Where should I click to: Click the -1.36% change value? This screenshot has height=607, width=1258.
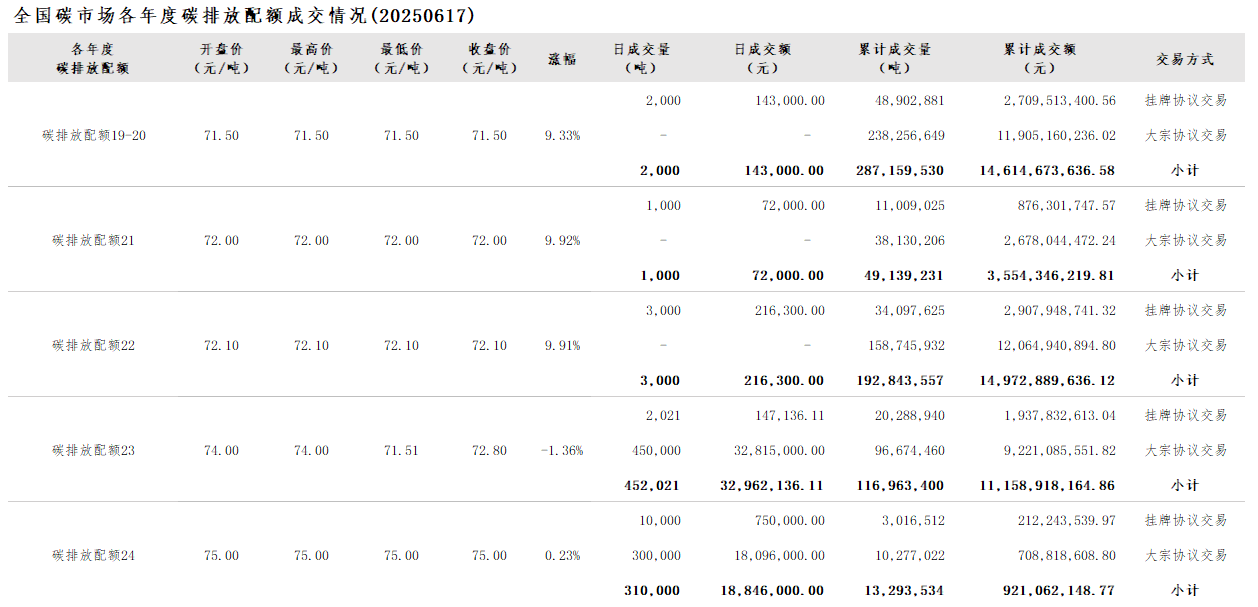562,450
